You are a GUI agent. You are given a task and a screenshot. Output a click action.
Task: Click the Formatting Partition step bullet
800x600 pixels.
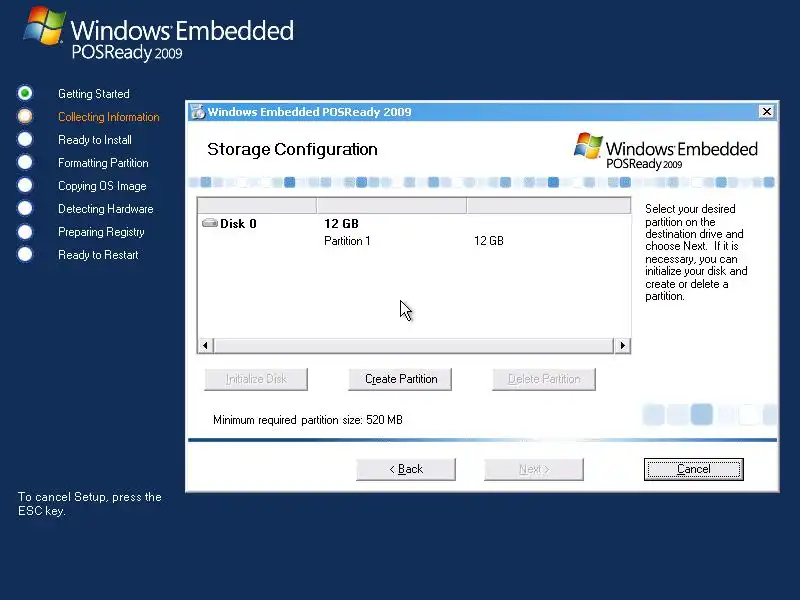coord(25,162)
